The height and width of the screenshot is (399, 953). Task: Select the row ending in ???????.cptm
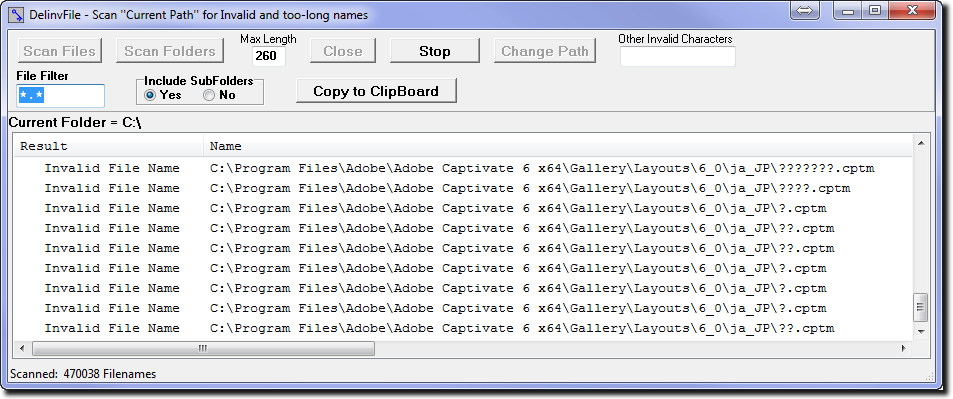coord(463,168)
